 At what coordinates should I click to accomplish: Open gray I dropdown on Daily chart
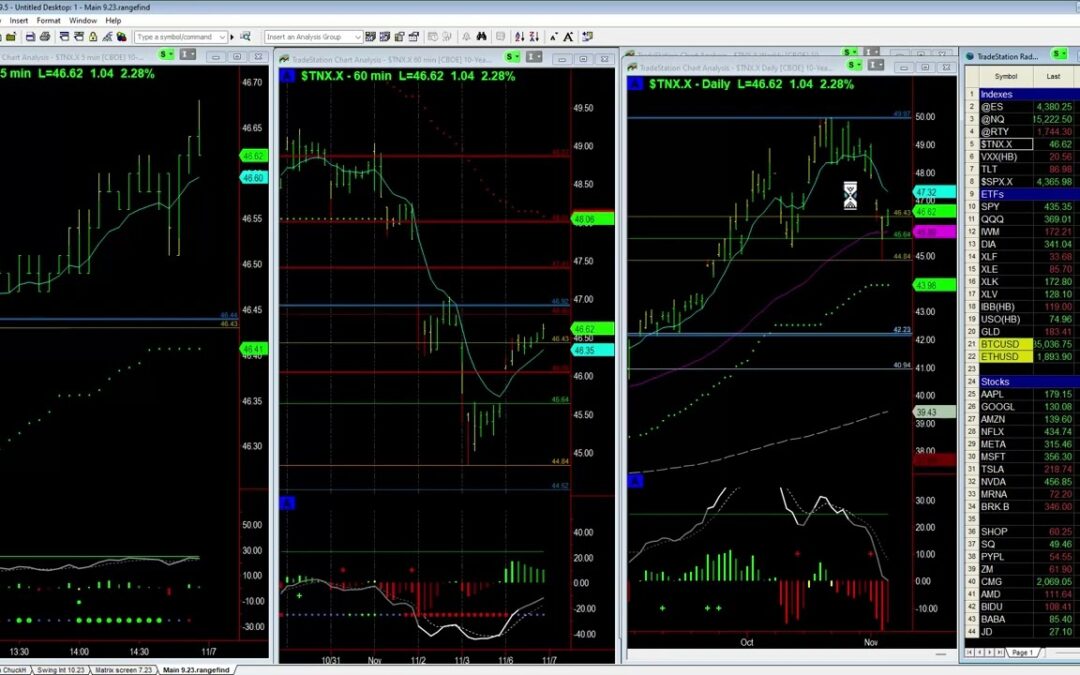pos(875,65)
